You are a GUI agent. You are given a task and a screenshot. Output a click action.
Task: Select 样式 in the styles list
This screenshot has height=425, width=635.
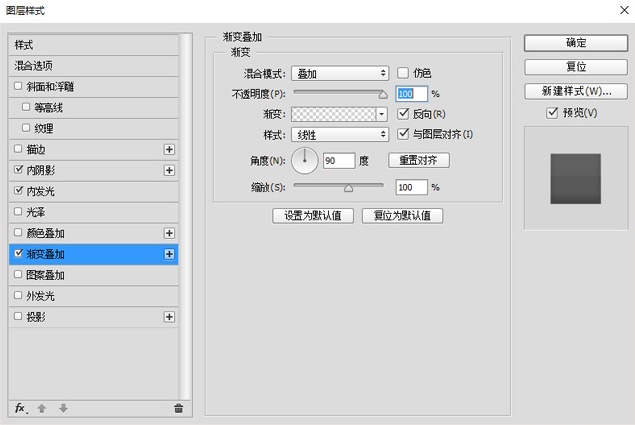pos(94,45)
